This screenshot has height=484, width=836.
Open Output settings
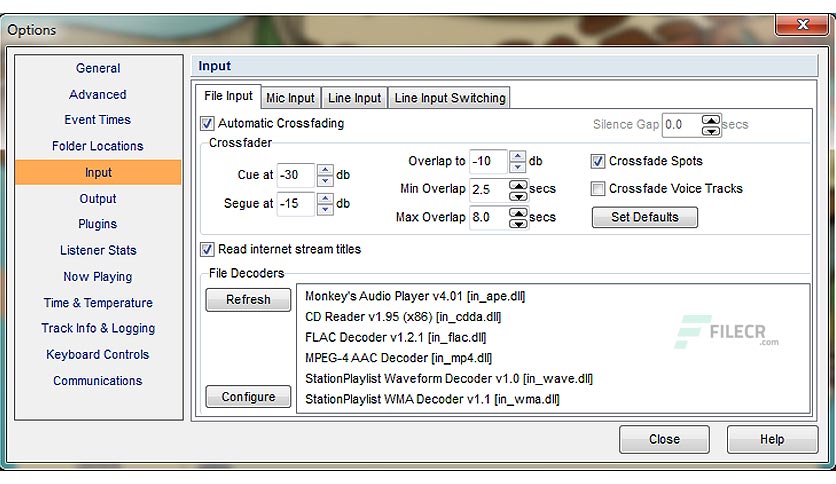(98, 199)
